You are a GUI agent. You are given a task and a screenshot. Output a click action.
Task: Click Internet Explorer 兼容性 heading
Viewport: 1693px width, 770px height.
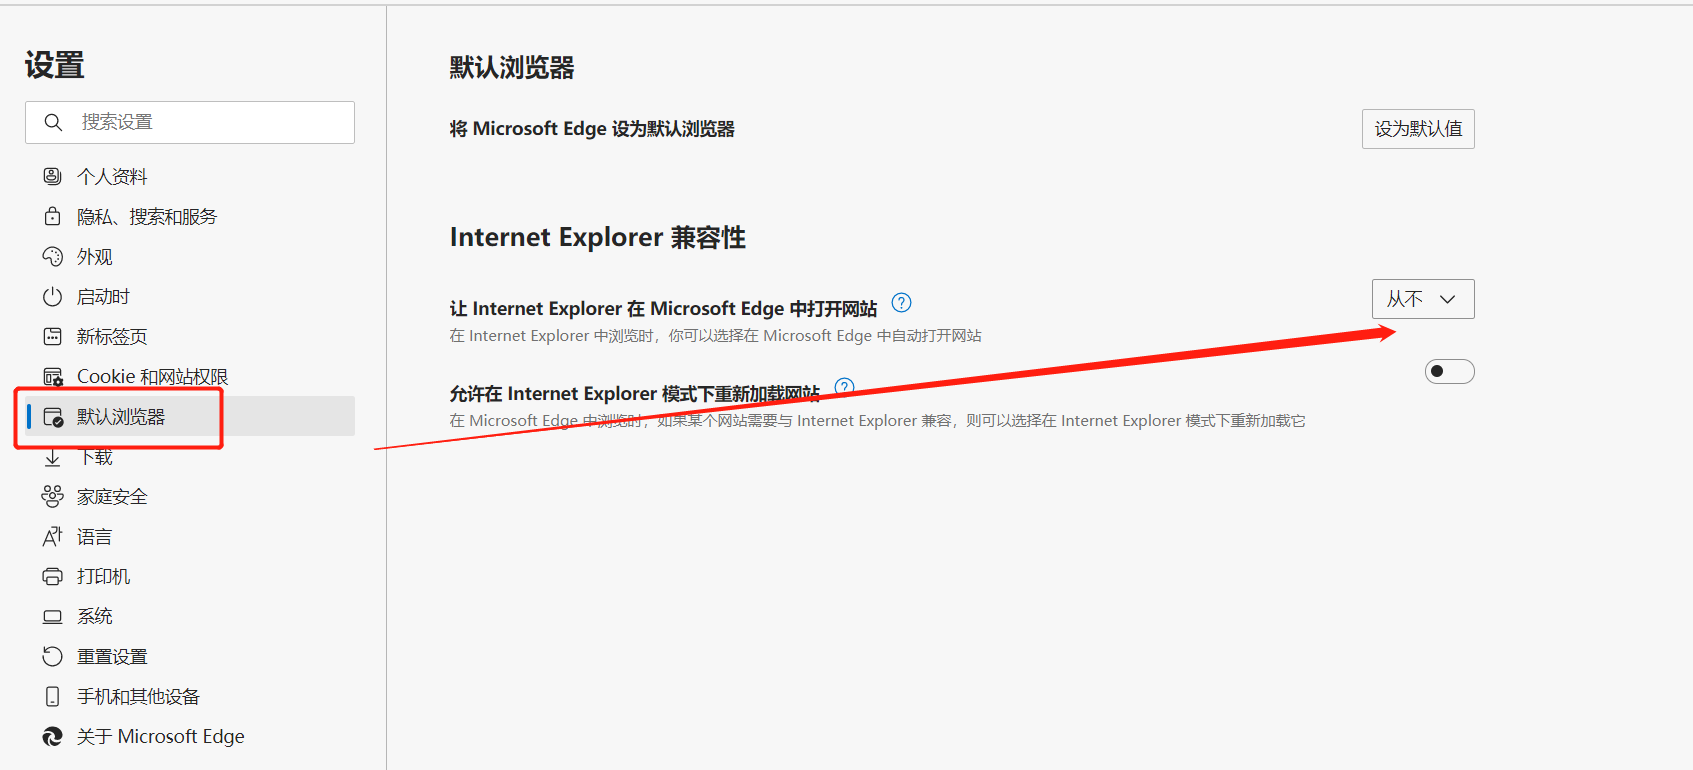[x=598, y=237]
